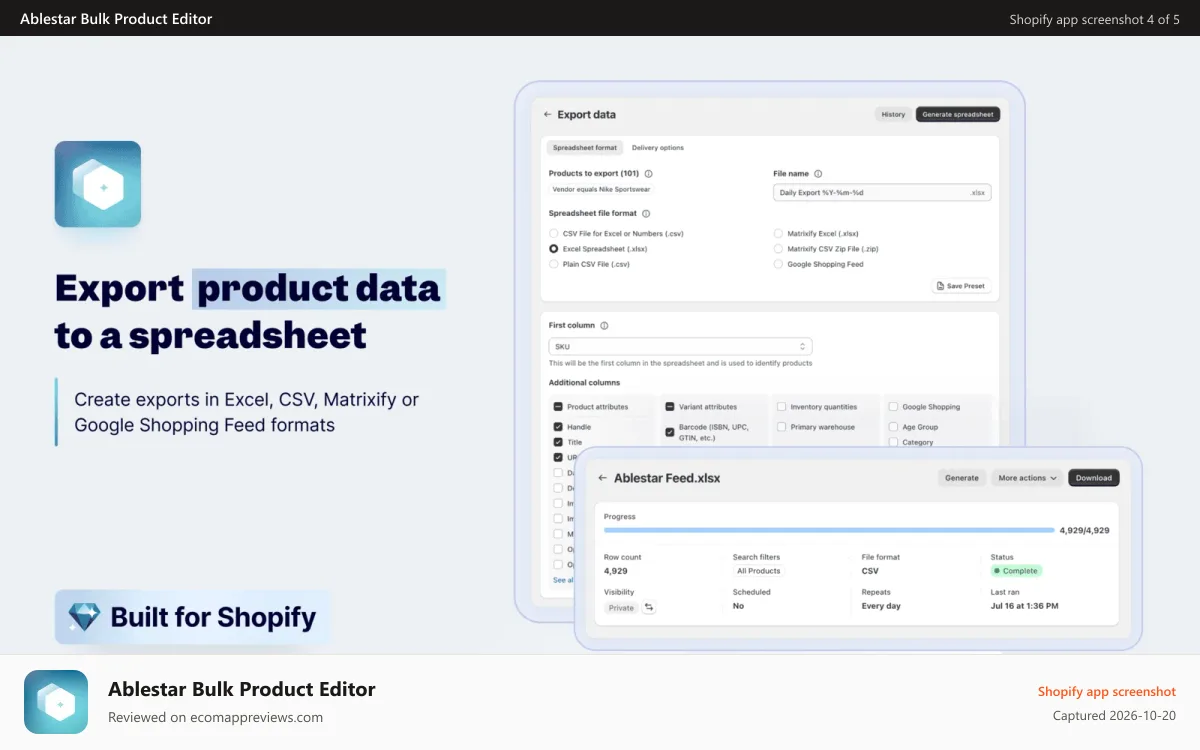Viewport: 1200px width, 750px height.
Task: Click the Jul 16 at 1:36 PM value
Action: (1024, 606)
